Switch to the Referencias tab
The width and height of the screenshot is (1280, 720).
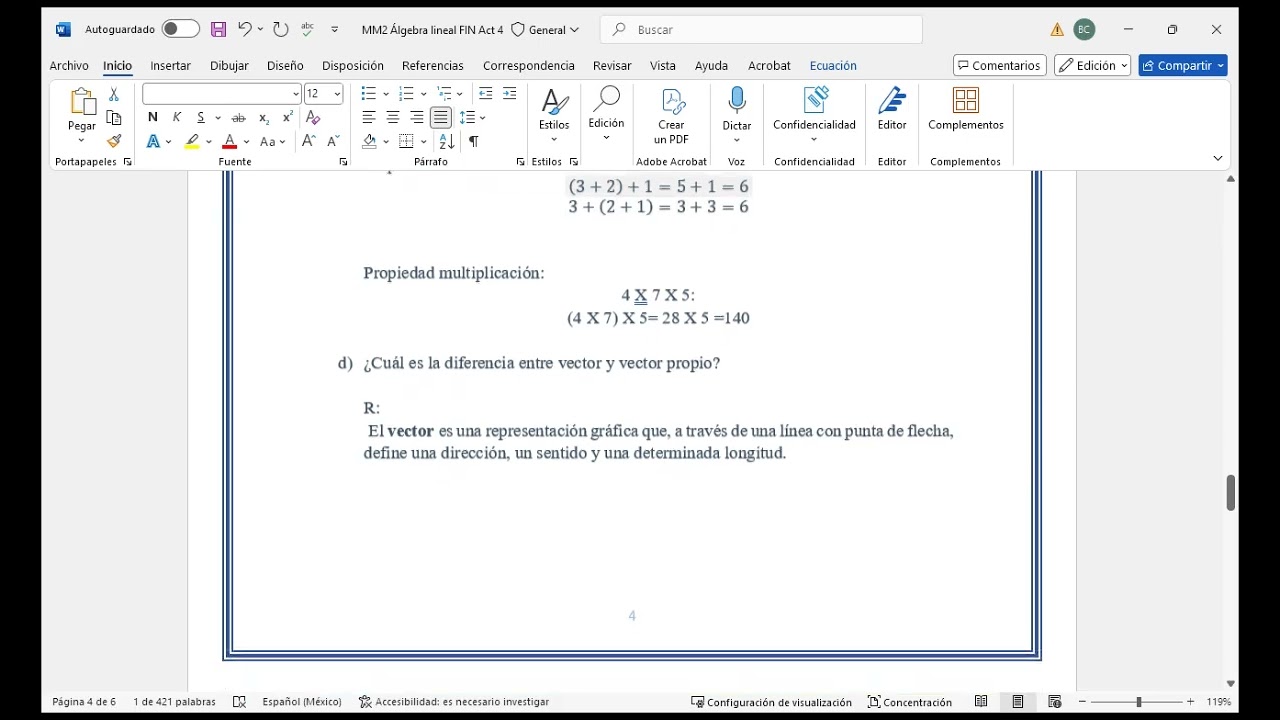pos(433,66)
